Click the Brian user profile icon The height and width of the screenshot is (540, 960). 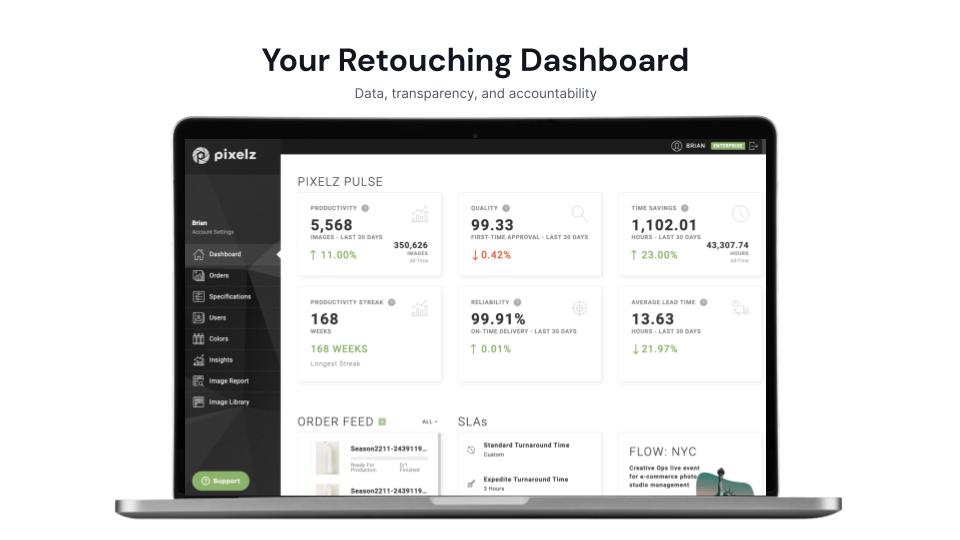click(x=676, y=146)
